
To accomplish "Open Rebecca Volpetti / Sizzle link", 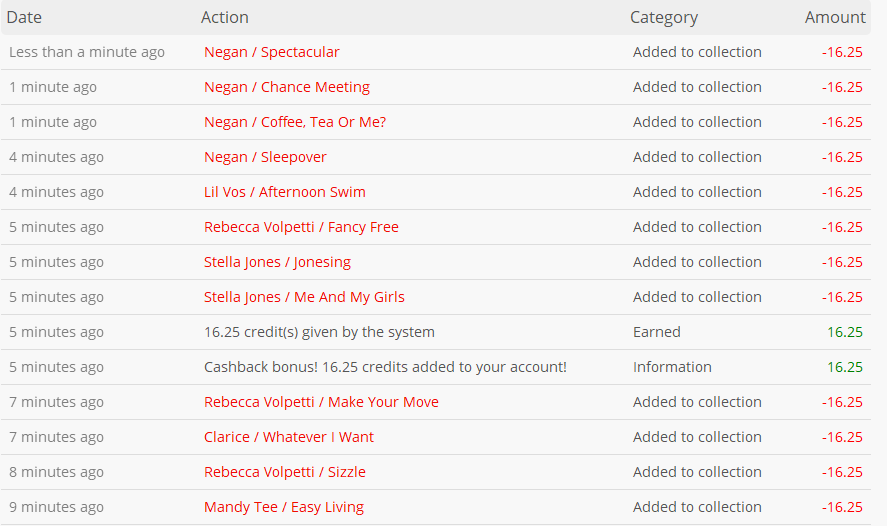I will tap(285, 472).
